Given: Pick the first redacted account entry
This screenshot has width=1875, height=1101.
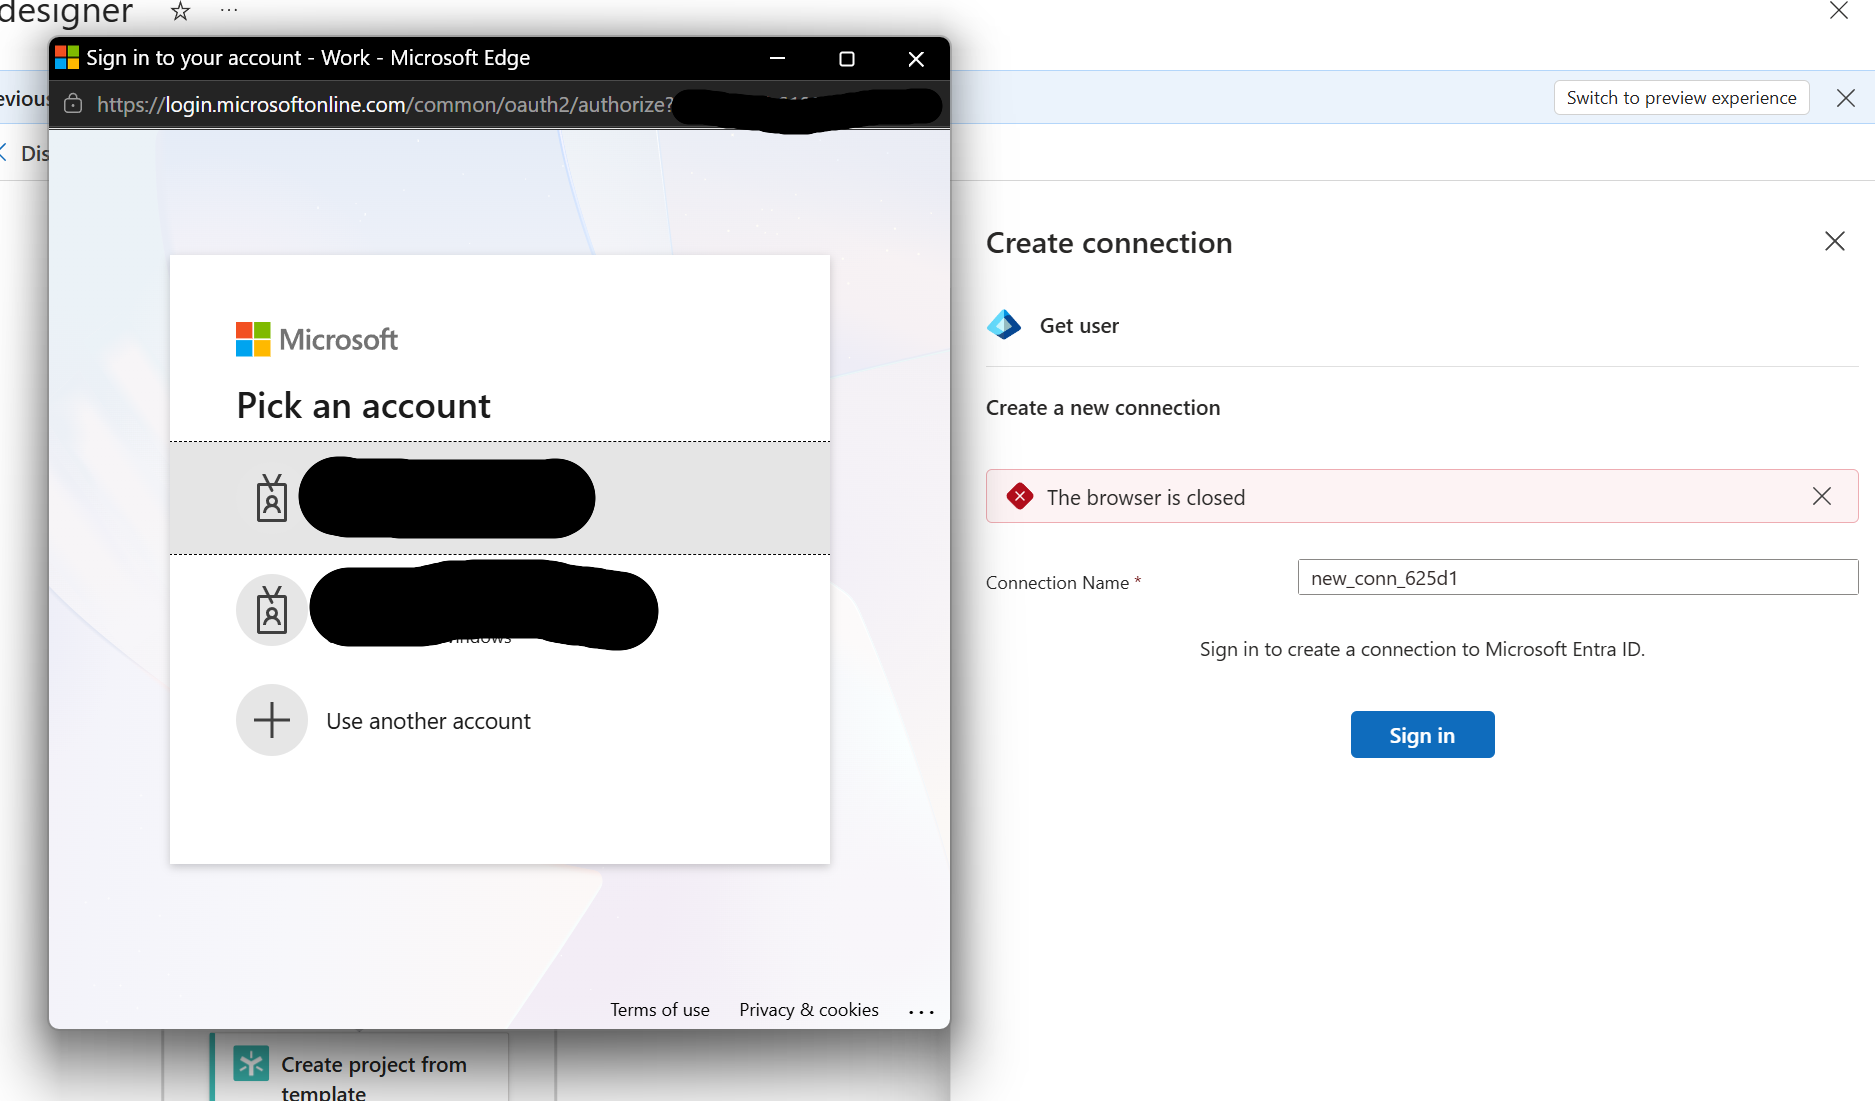Looking at the screenshot, I should click(x=500, y=497).
